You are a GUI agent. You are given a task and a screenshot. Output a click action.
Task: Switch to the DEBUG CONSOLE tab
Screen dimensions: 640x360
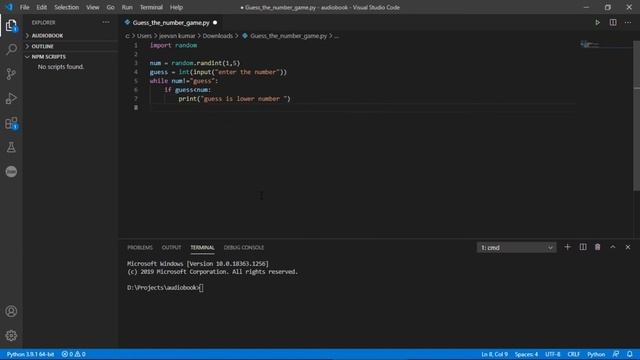(244, 247)
